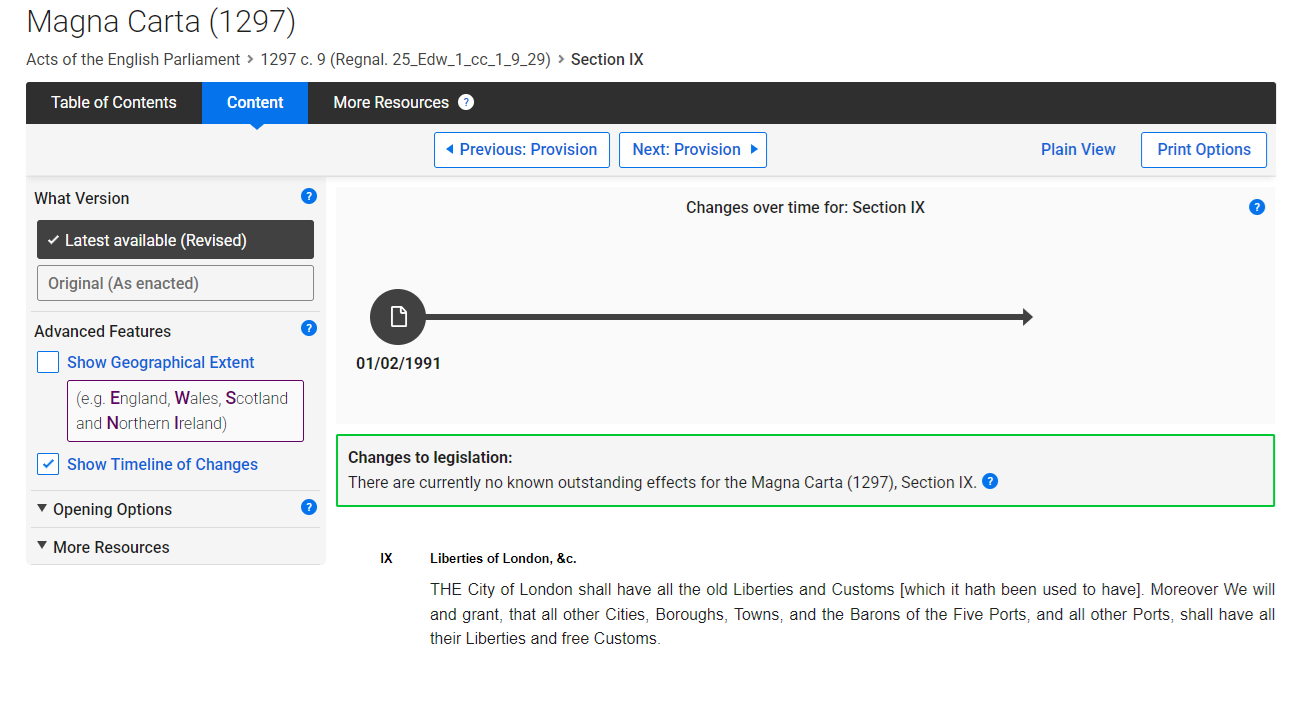This screenshot has height=702, width=1309.
Task: Click Show Timeline of Changes link text
Action: pos(162,464)
